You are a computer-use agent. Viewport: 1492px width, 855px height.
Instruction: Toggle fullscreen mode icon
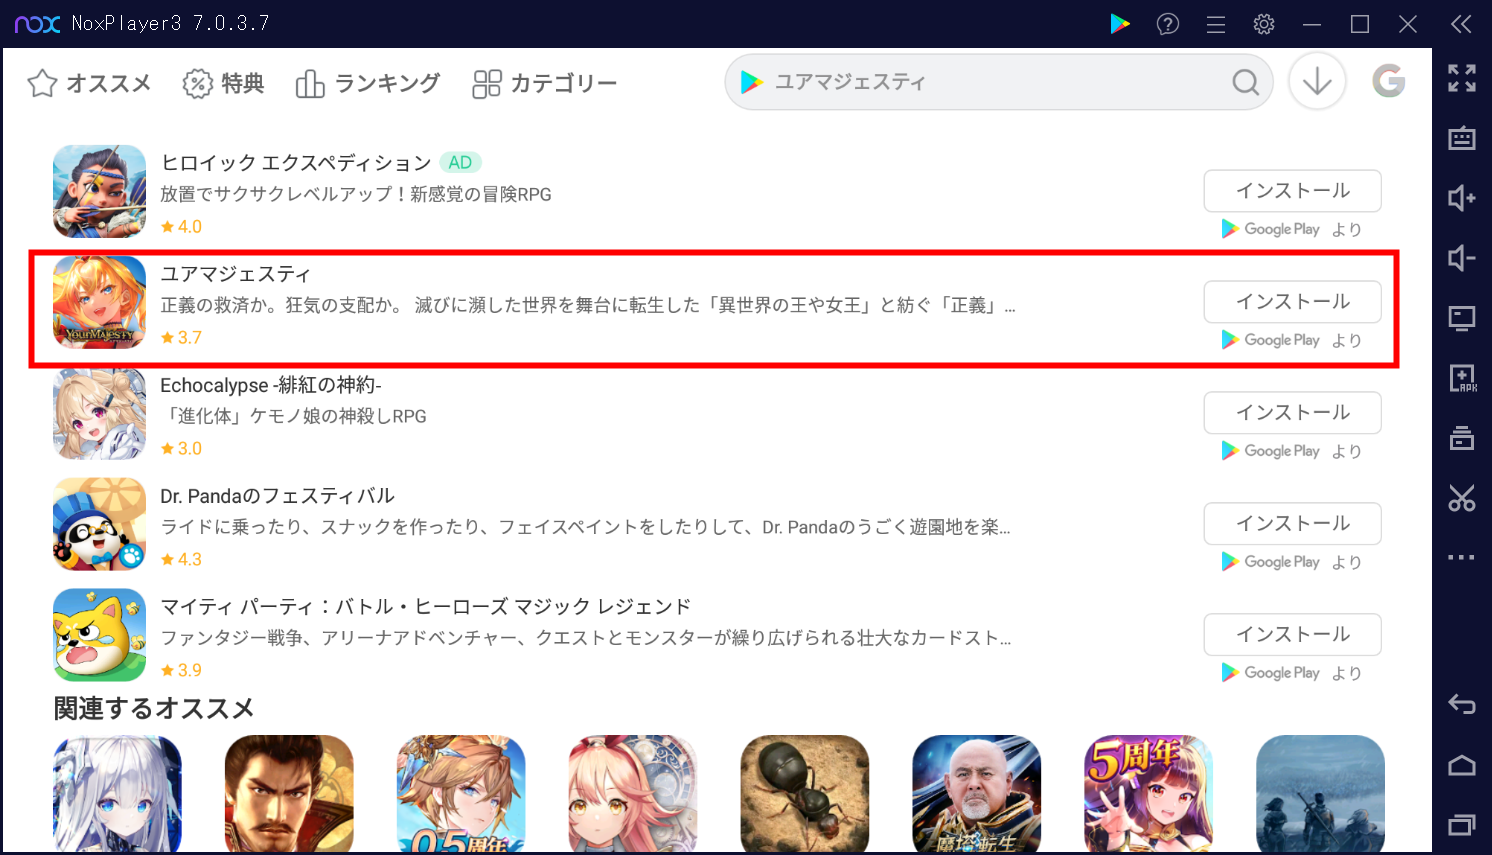pyautogui.click(x=1461, y=78)
